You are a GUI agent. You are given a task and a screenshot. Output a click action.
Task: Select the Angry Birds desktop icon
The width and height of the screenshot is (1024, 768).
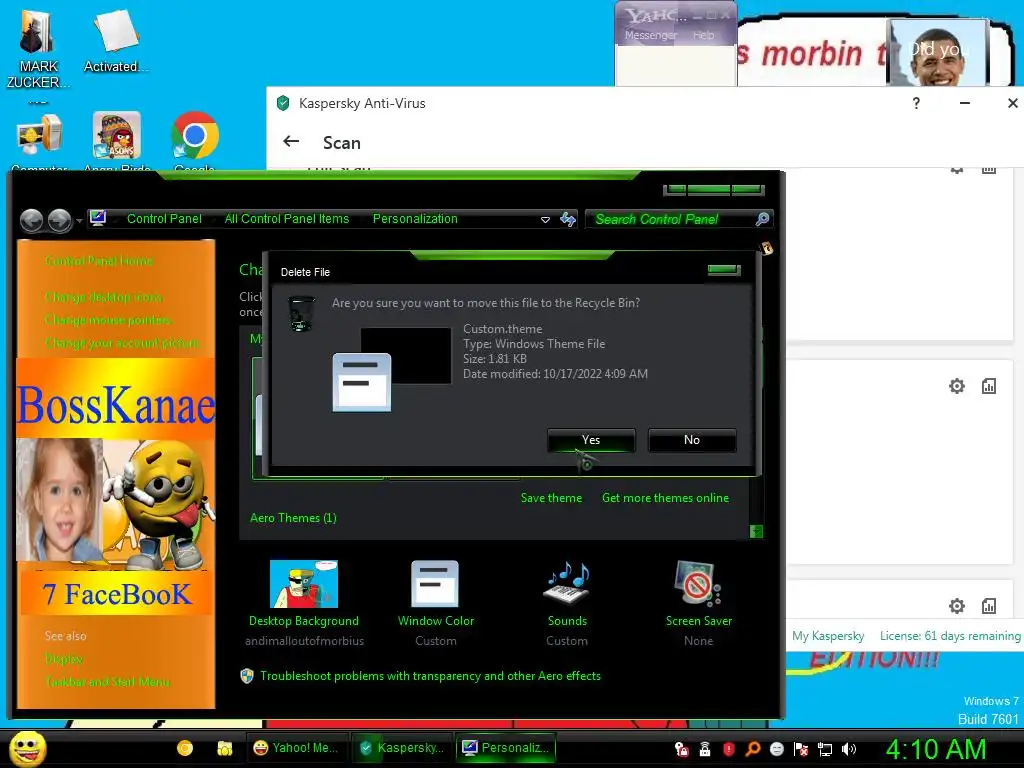(117, 140)
